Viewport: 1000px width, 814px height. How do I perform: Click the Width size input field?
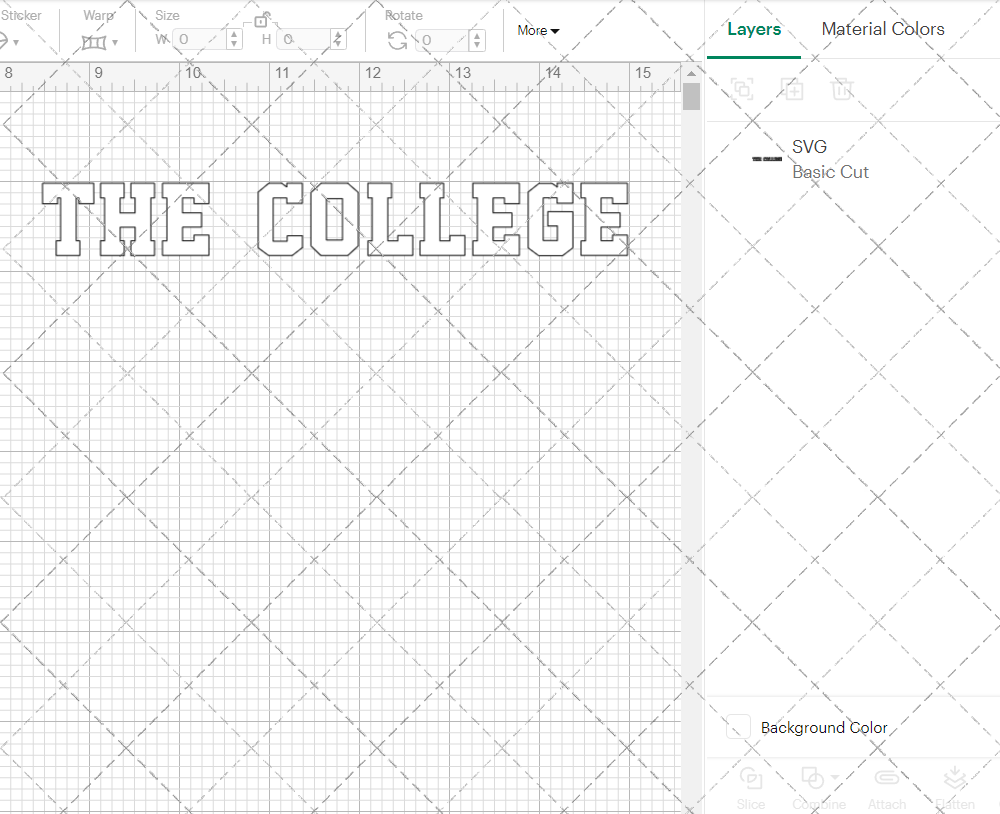click(200, 40)
